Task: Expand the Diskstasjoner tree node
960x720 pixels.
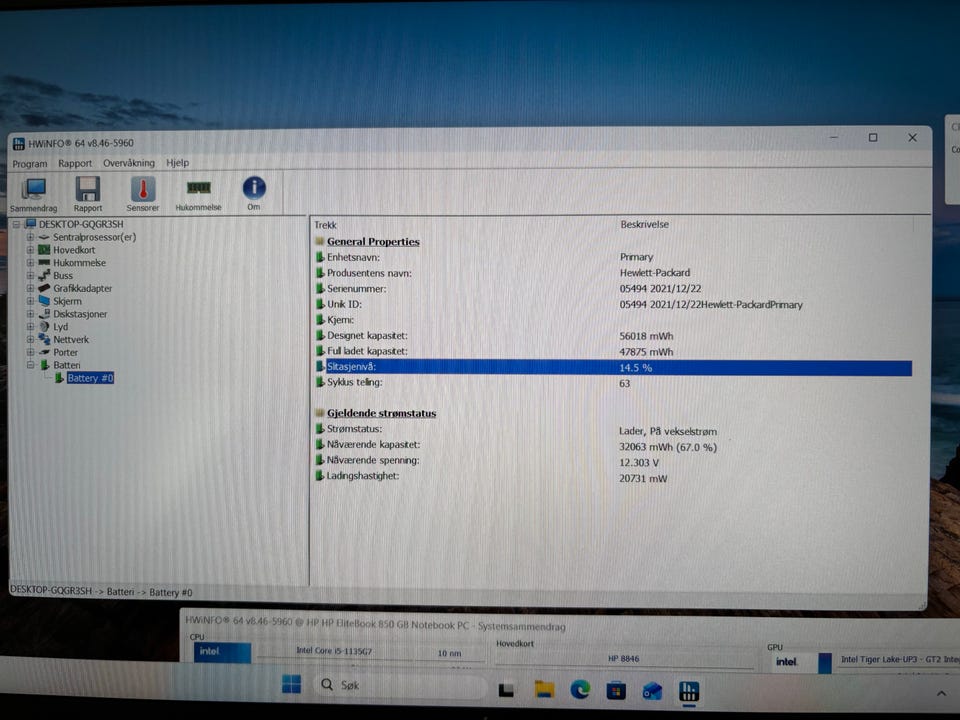Action: click(x=29, y=314)
